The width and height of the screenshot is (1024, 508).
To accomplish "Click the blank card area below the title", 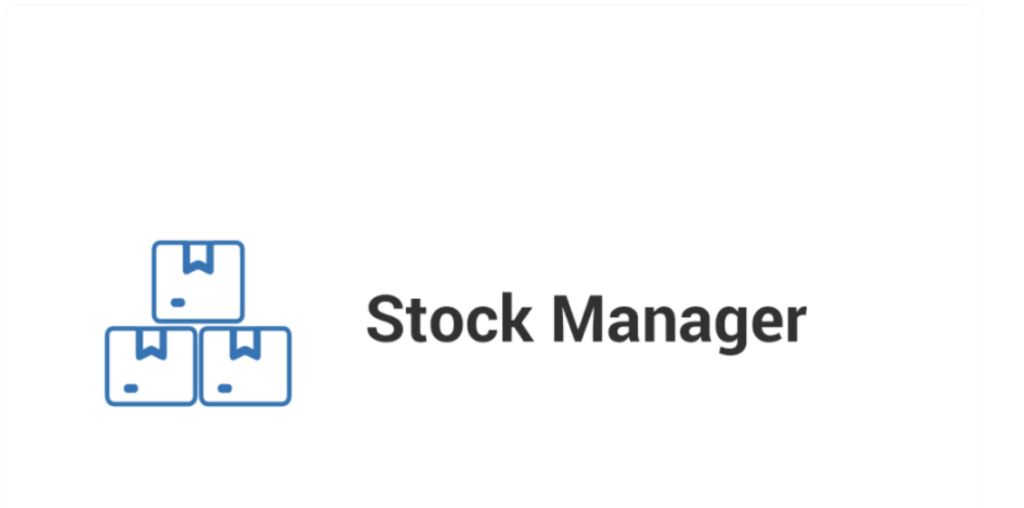I will pos(494,457).
